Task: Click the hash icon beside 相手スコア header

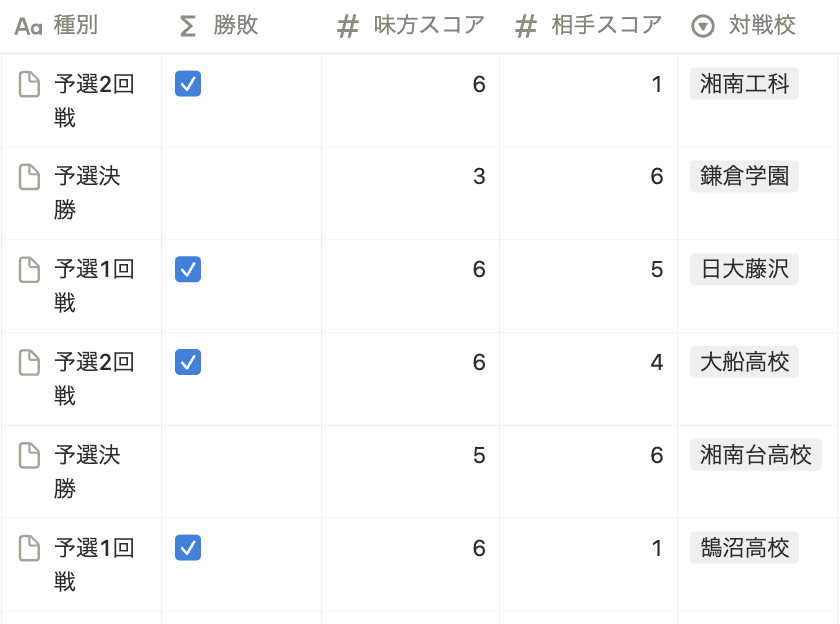Action: point(525,26)
